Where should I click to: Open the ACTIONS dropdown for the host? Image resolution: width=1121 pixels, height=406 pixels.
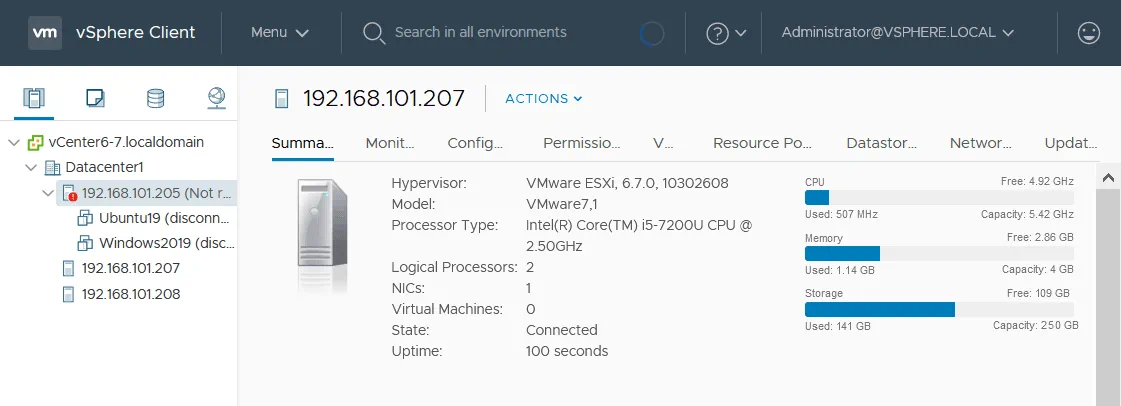543,99
